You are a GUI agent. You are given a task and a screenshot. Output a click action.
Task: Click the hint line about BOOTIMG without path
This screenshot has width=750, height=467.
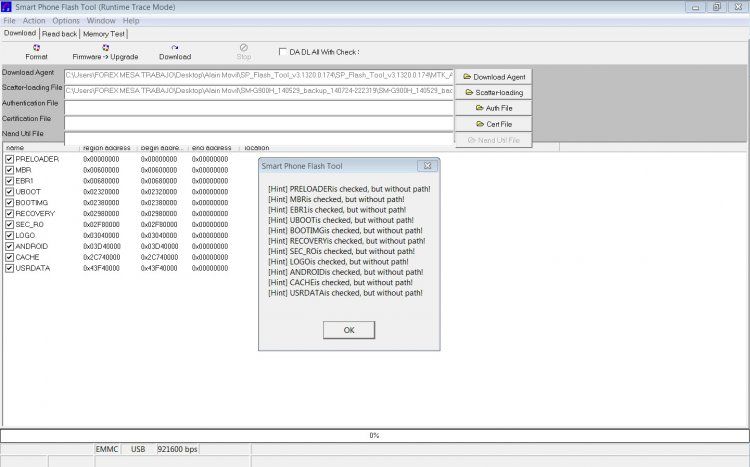coord(345,231)
